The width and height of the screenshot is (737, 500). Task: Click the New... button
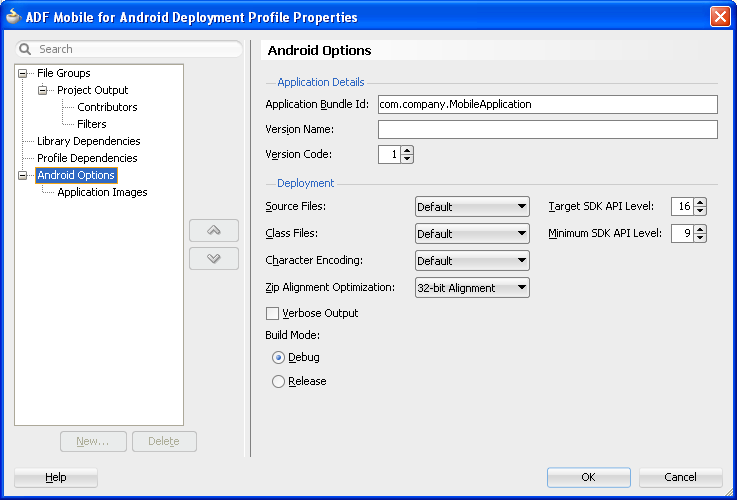click(x=93, y=441)
